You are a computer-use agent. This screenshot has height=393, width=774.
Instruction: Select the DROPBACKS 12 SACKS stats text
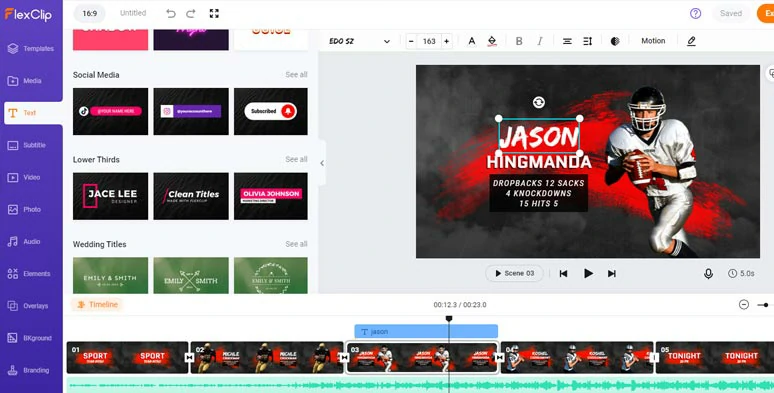539,193
